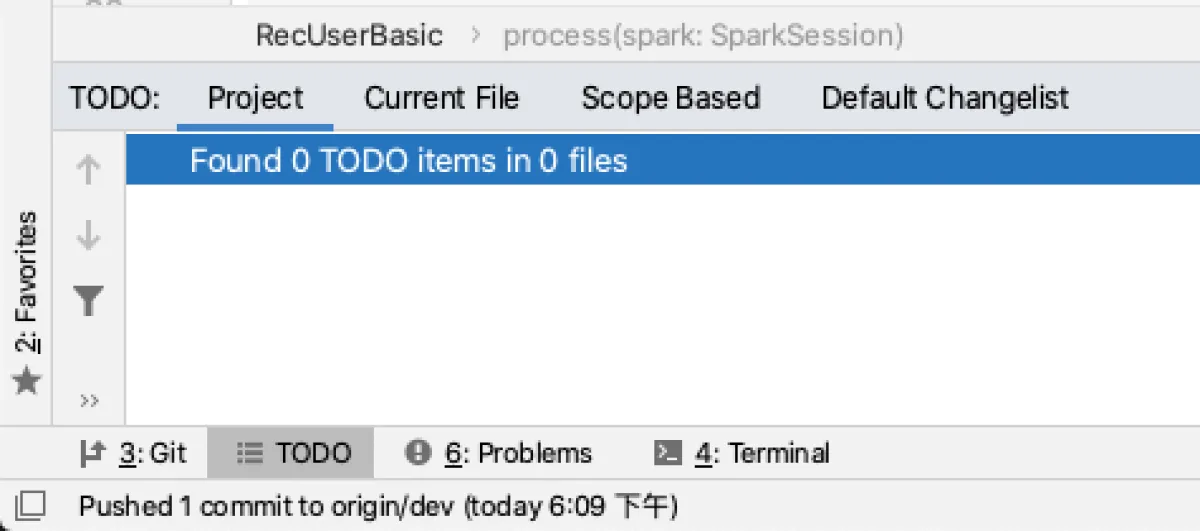Click the RecUserBasic breadcrumb
The height and width of the screenshot is (531, 1200).
(x=349, y=36)
